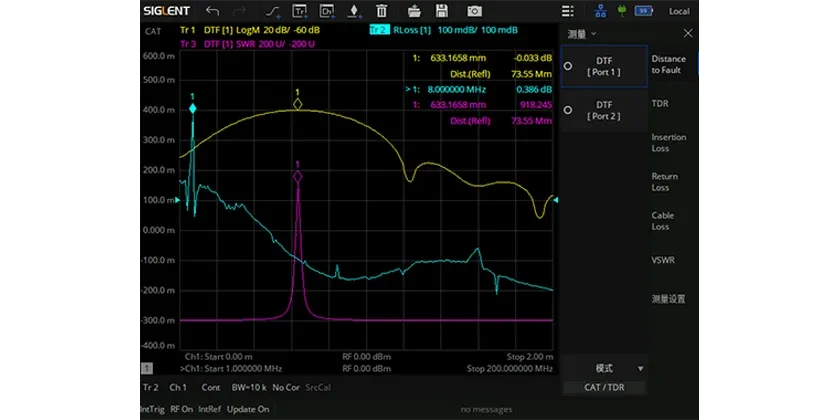Open the recall file folder icon
The image size is (840, 420).
[x=414, y=11]
